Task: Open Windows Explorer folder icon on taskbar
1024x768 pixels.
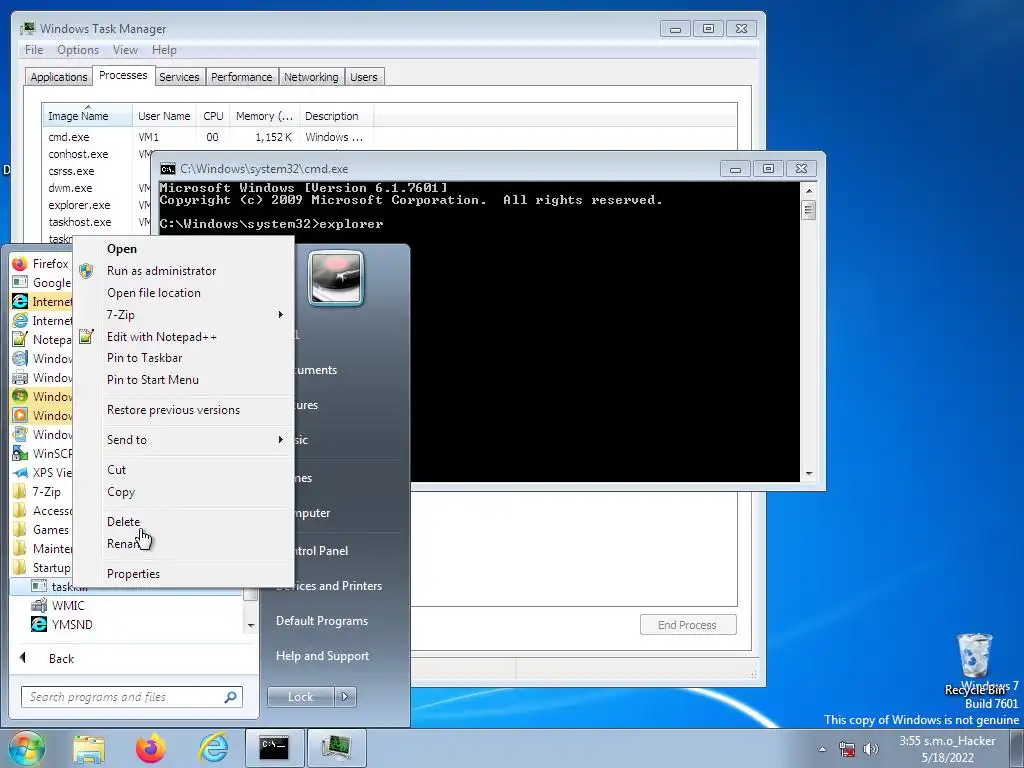Action: click(89, 748)
